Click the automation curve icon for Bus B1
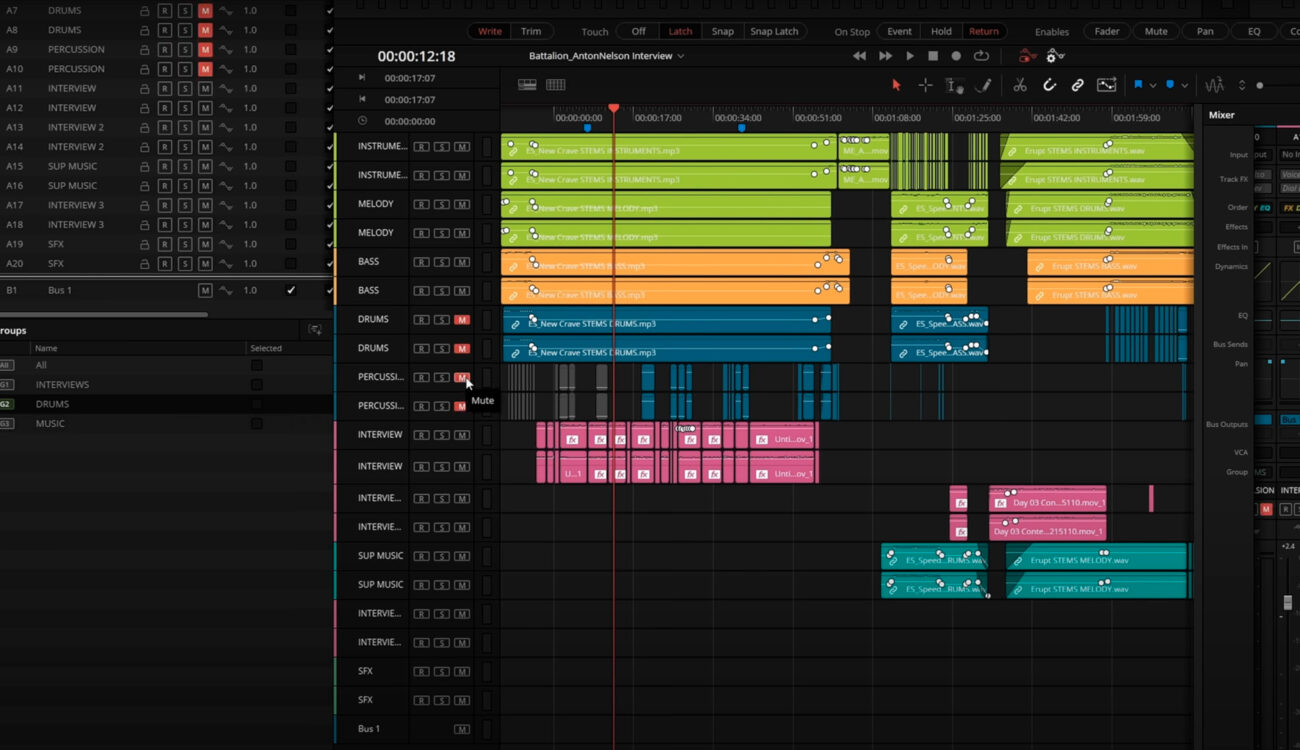 pyautogui.click(x=226, y=290)
